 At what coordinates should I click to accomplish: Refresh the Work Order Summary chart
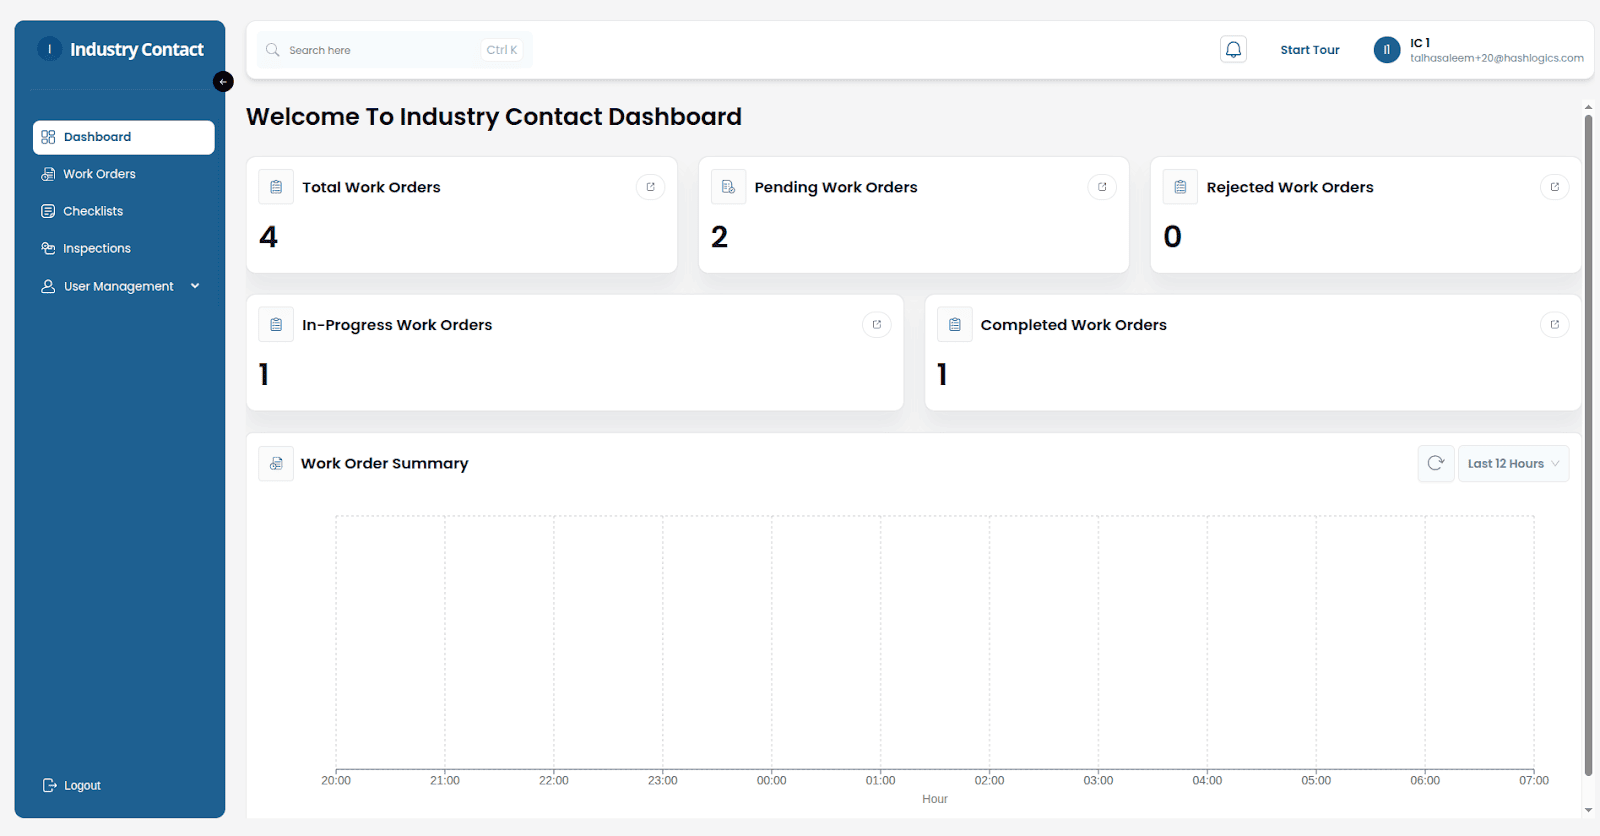[1436, 464]
